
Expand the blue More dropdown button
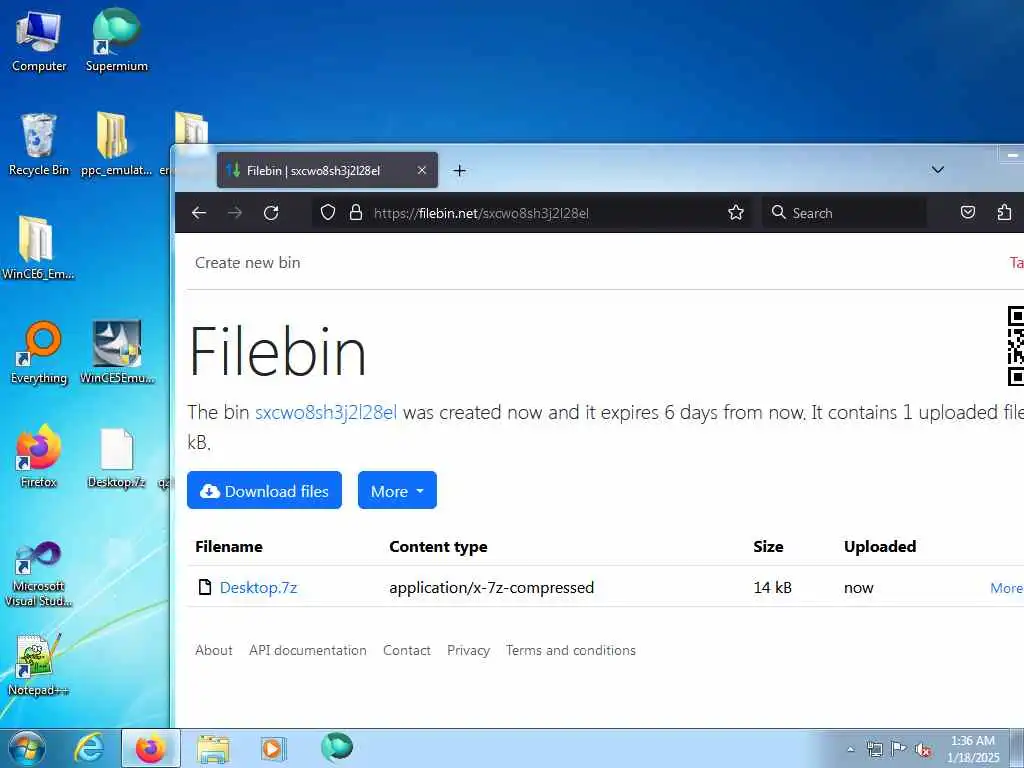coord(397,490)
